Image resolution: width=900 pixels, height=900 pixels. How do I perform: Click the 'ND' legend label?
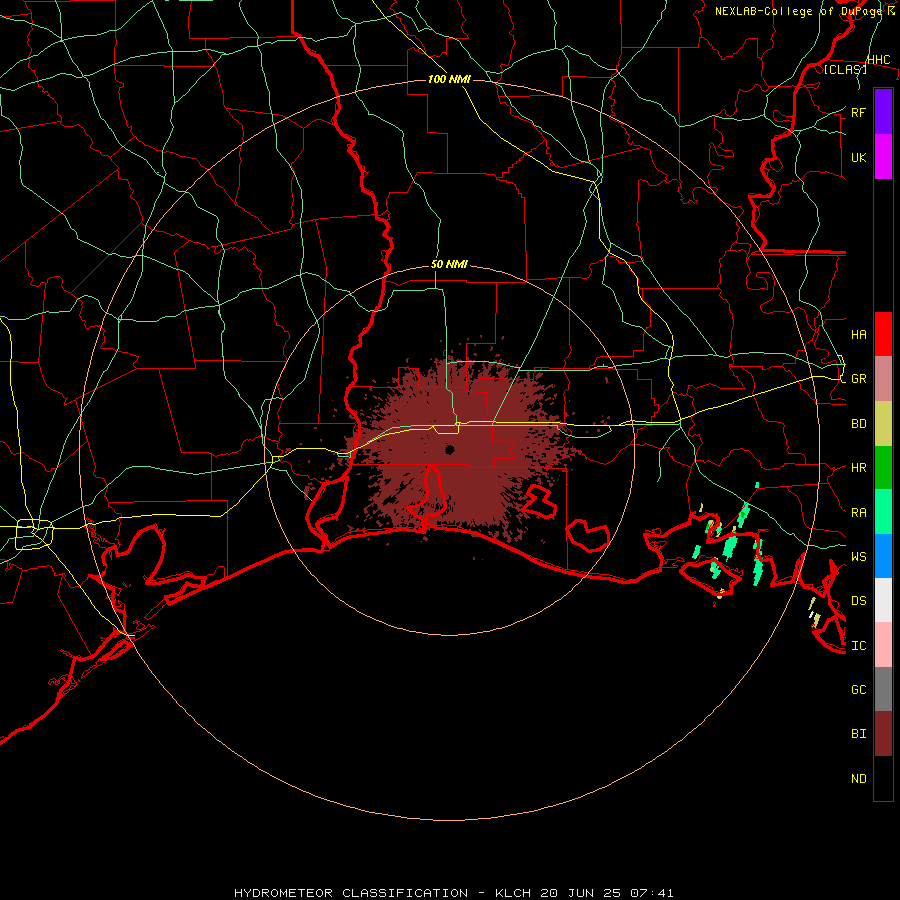coord(858,779)
